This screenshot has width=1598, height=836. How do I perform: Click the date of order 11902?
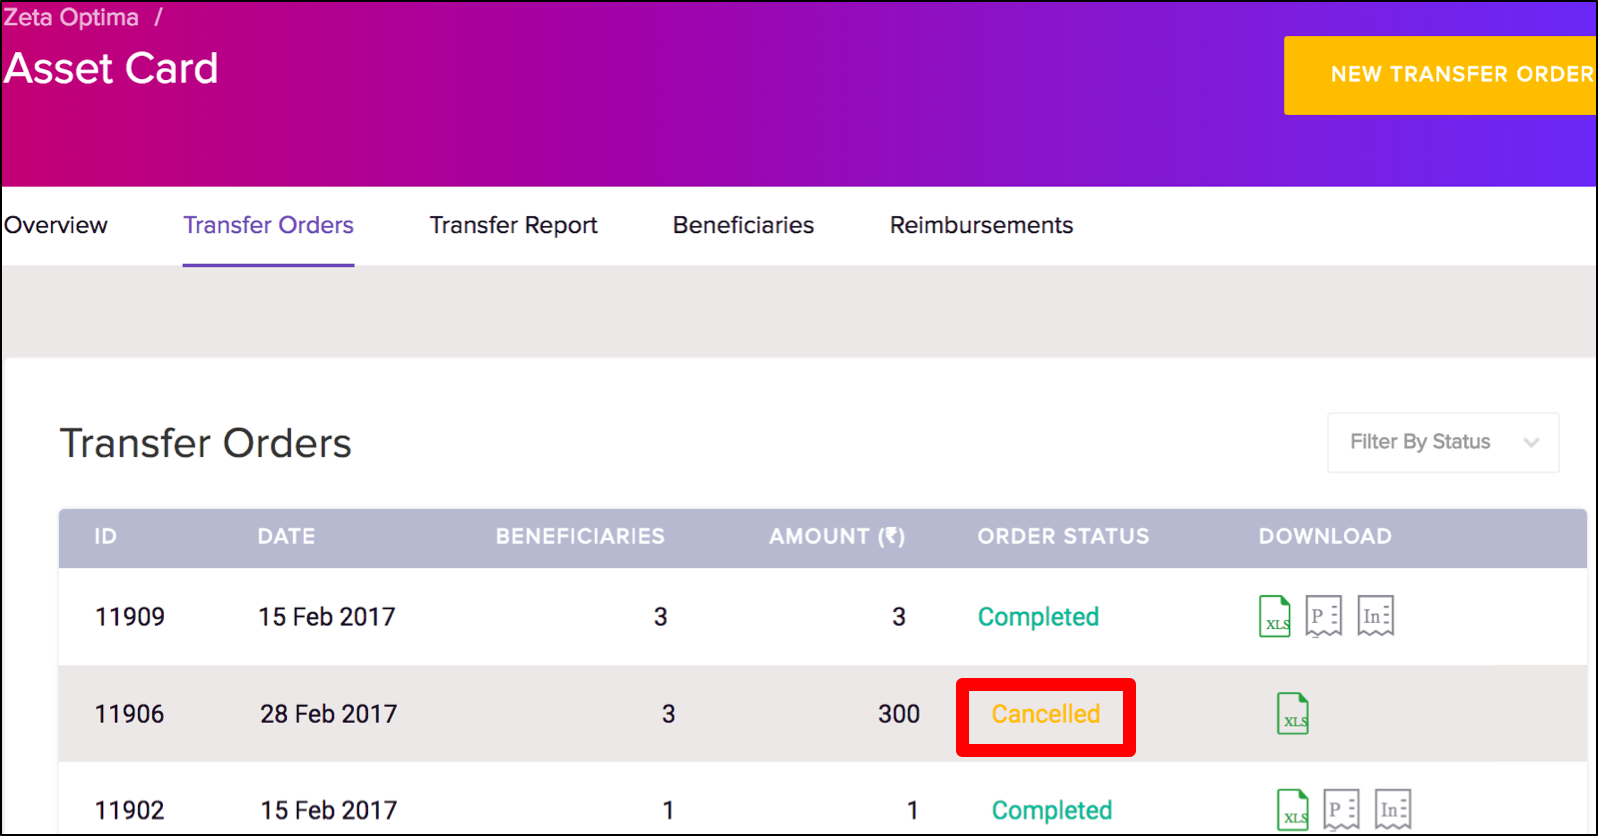pyautogui.click(x=329, y=810)
